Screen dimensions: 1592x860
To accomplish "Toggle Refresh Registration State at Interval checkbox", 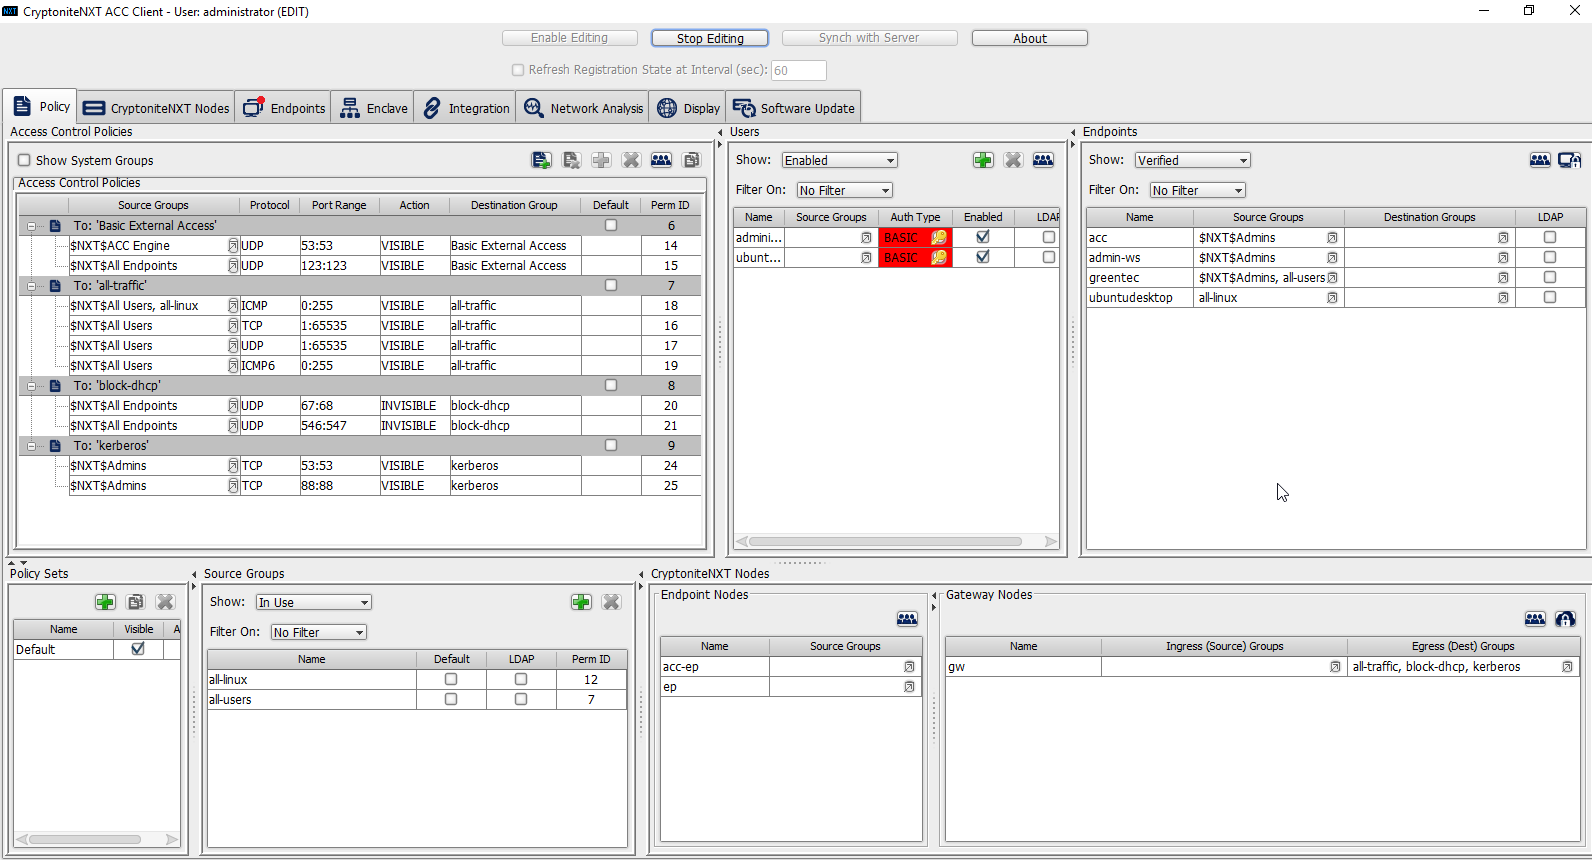I will pyautogui.click(x=518, y=70).
